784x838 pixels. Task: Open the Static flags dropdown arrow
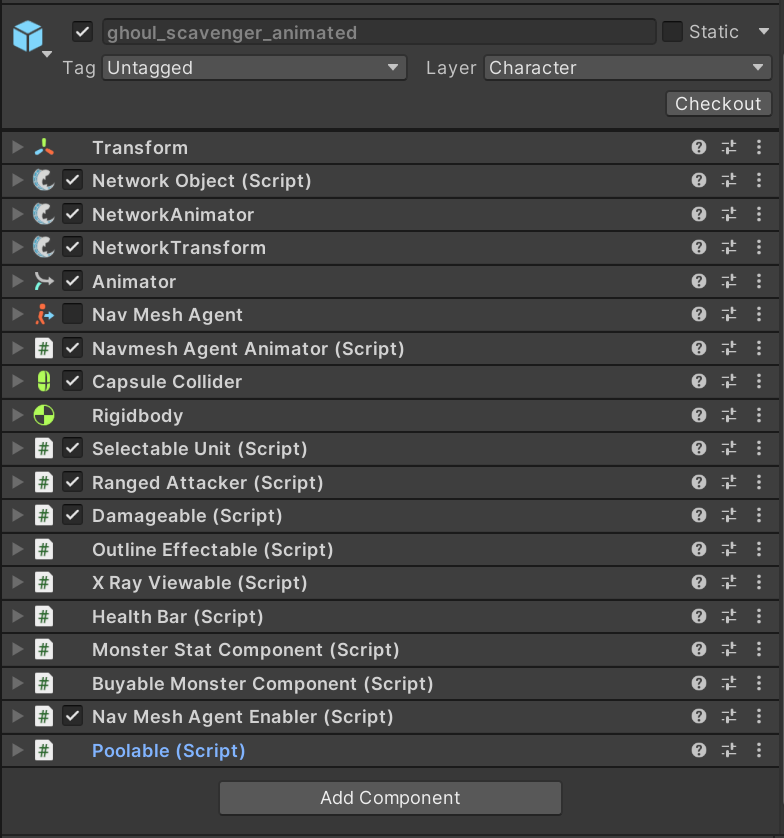pos(764,32)
